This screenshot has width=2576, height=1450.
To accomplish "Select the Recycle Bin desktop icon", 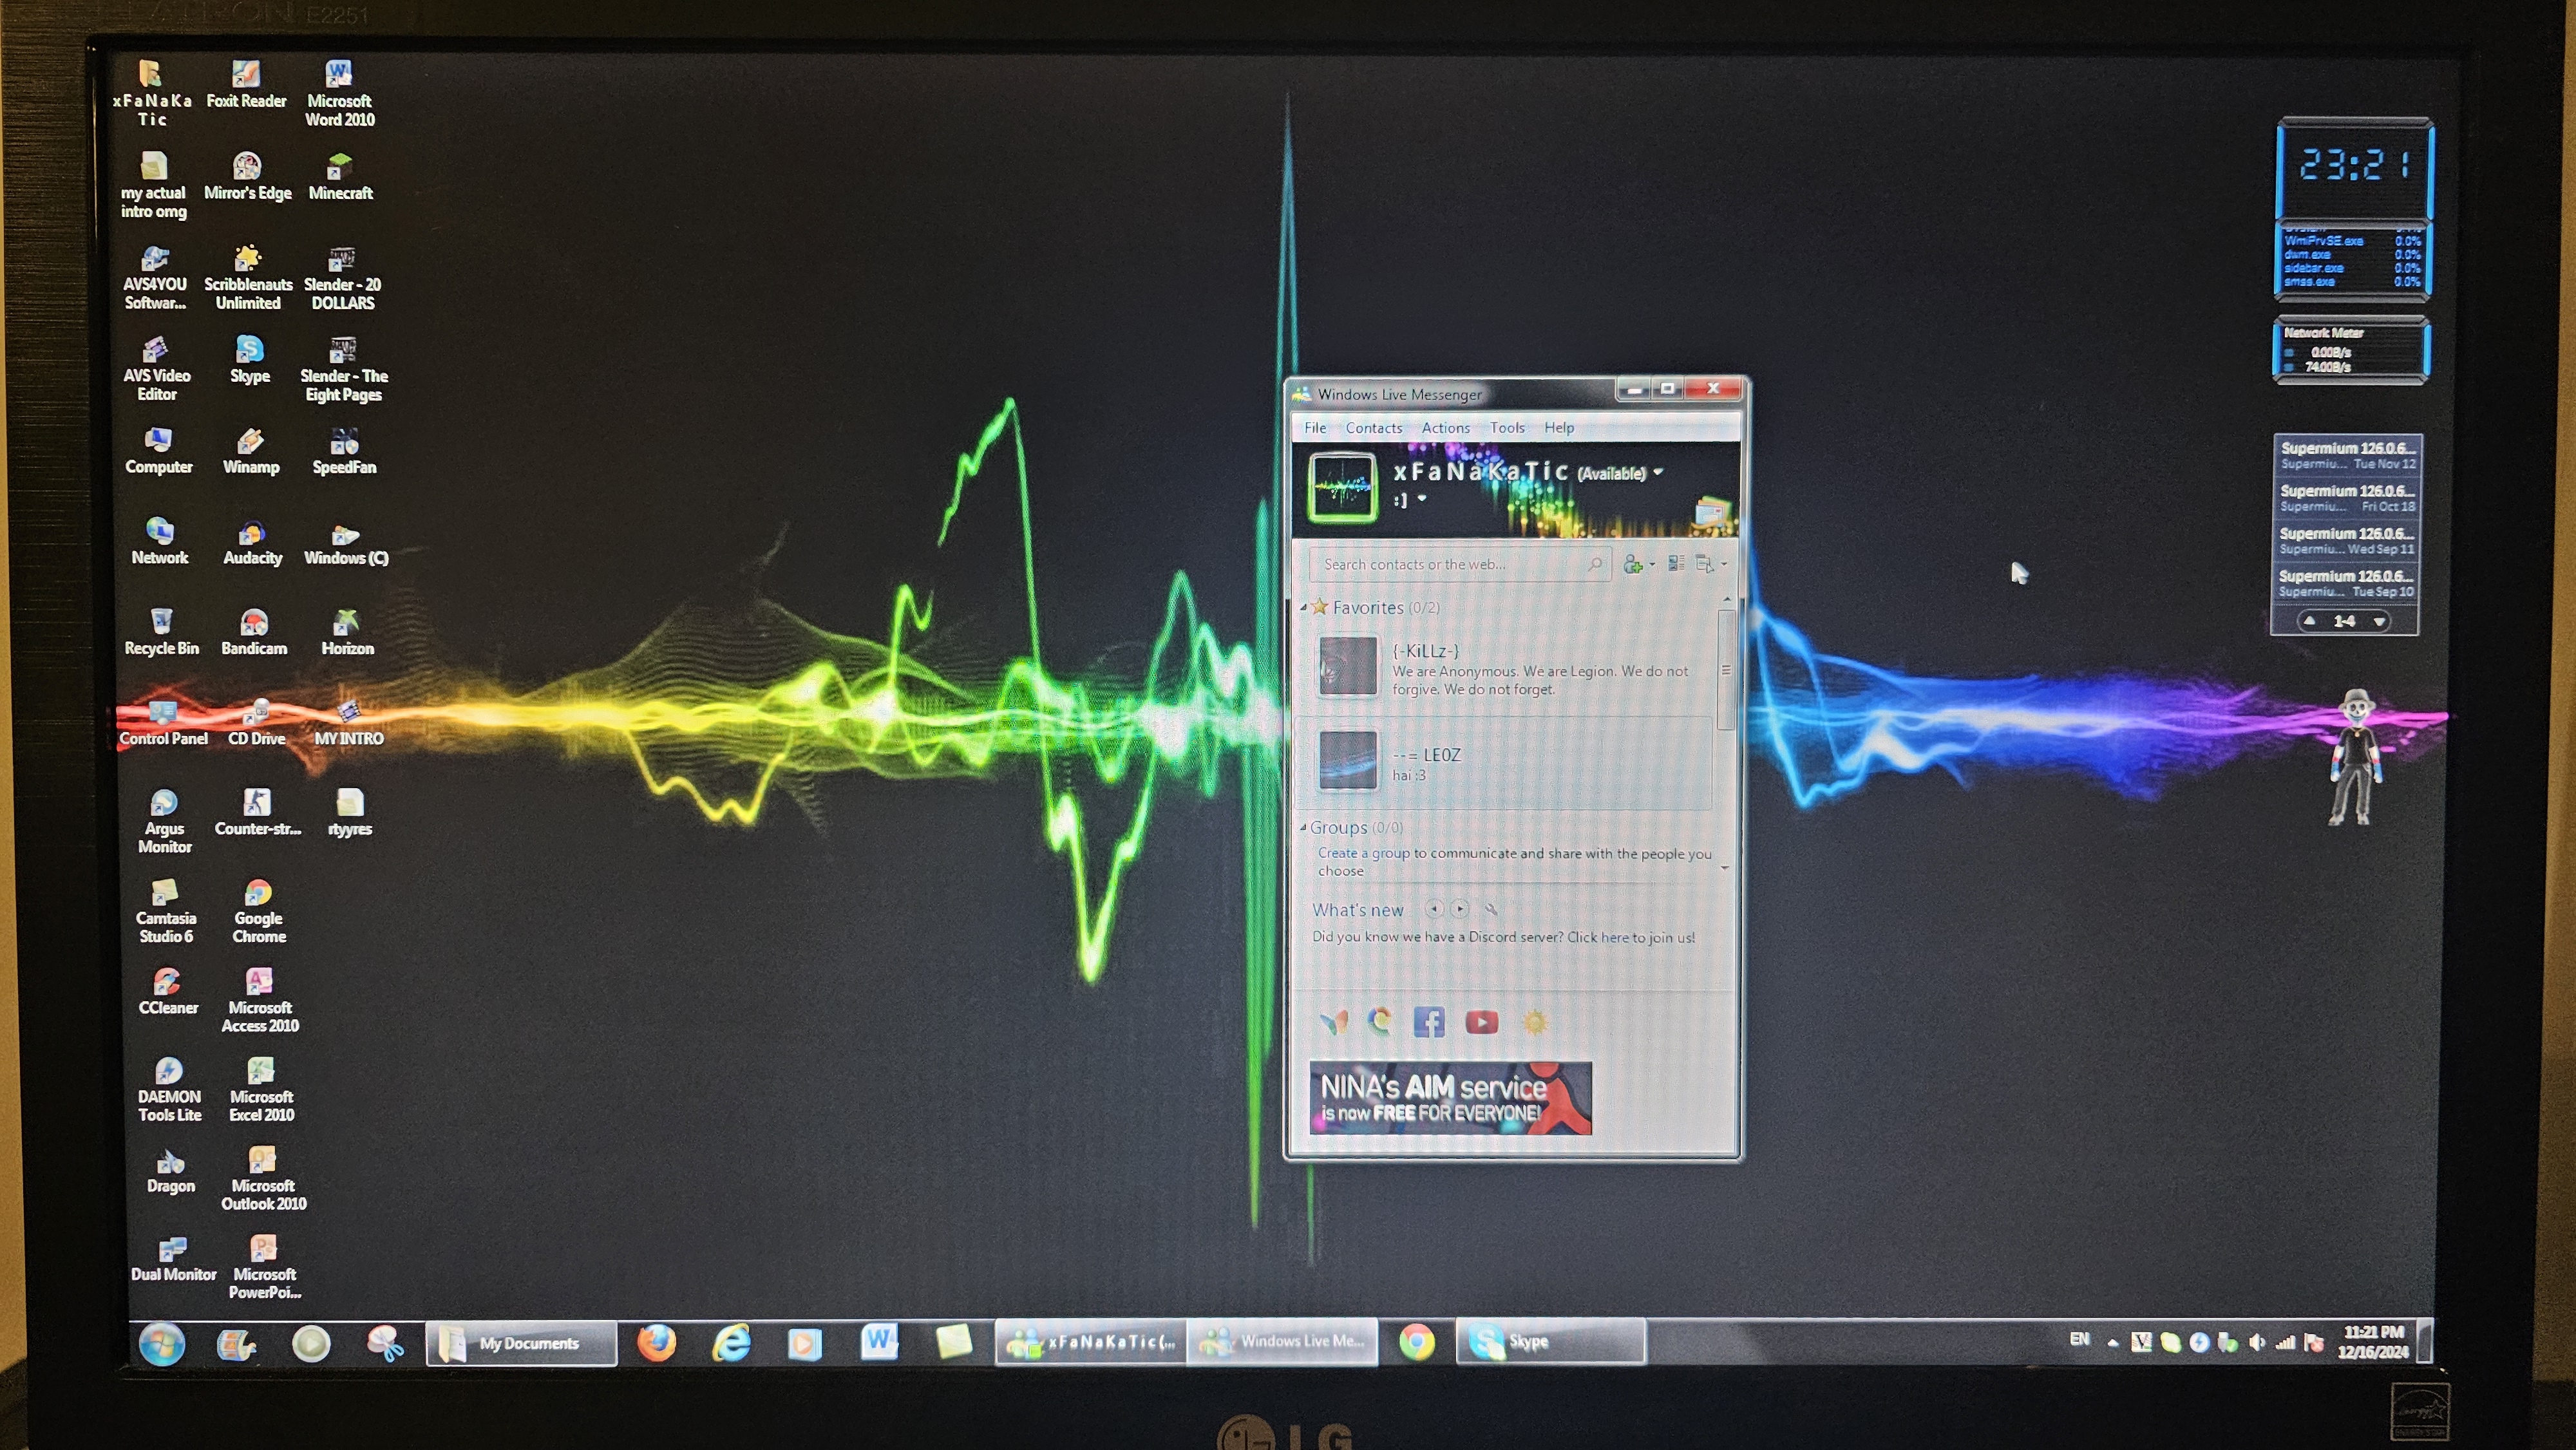I will pyautogui.click(x=161, y=632).
